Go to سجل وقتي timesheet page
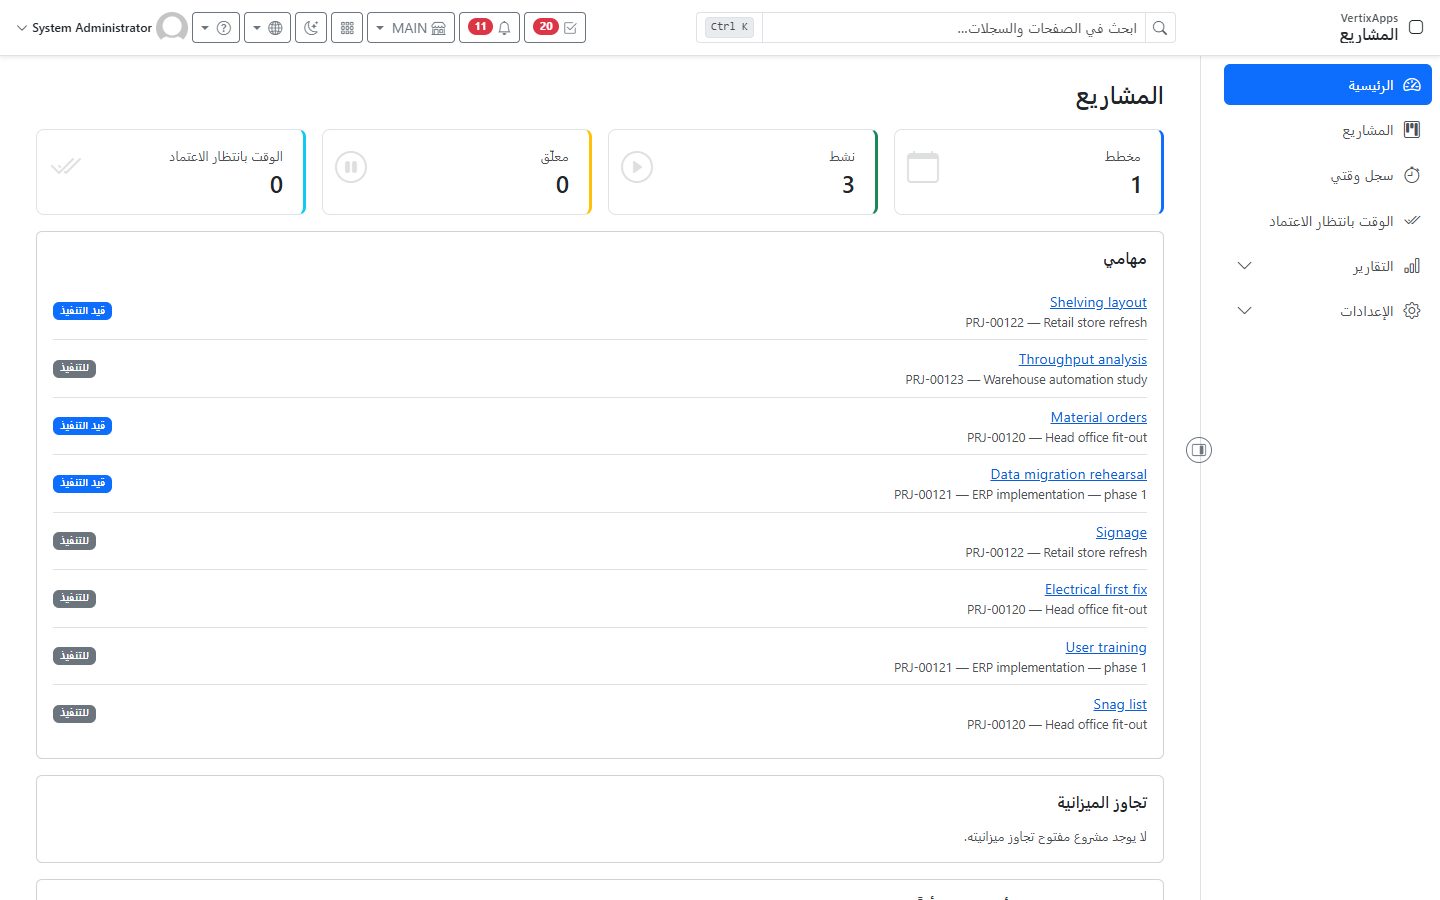The width and height of the screenshot is (1440, 900). 1327,175
